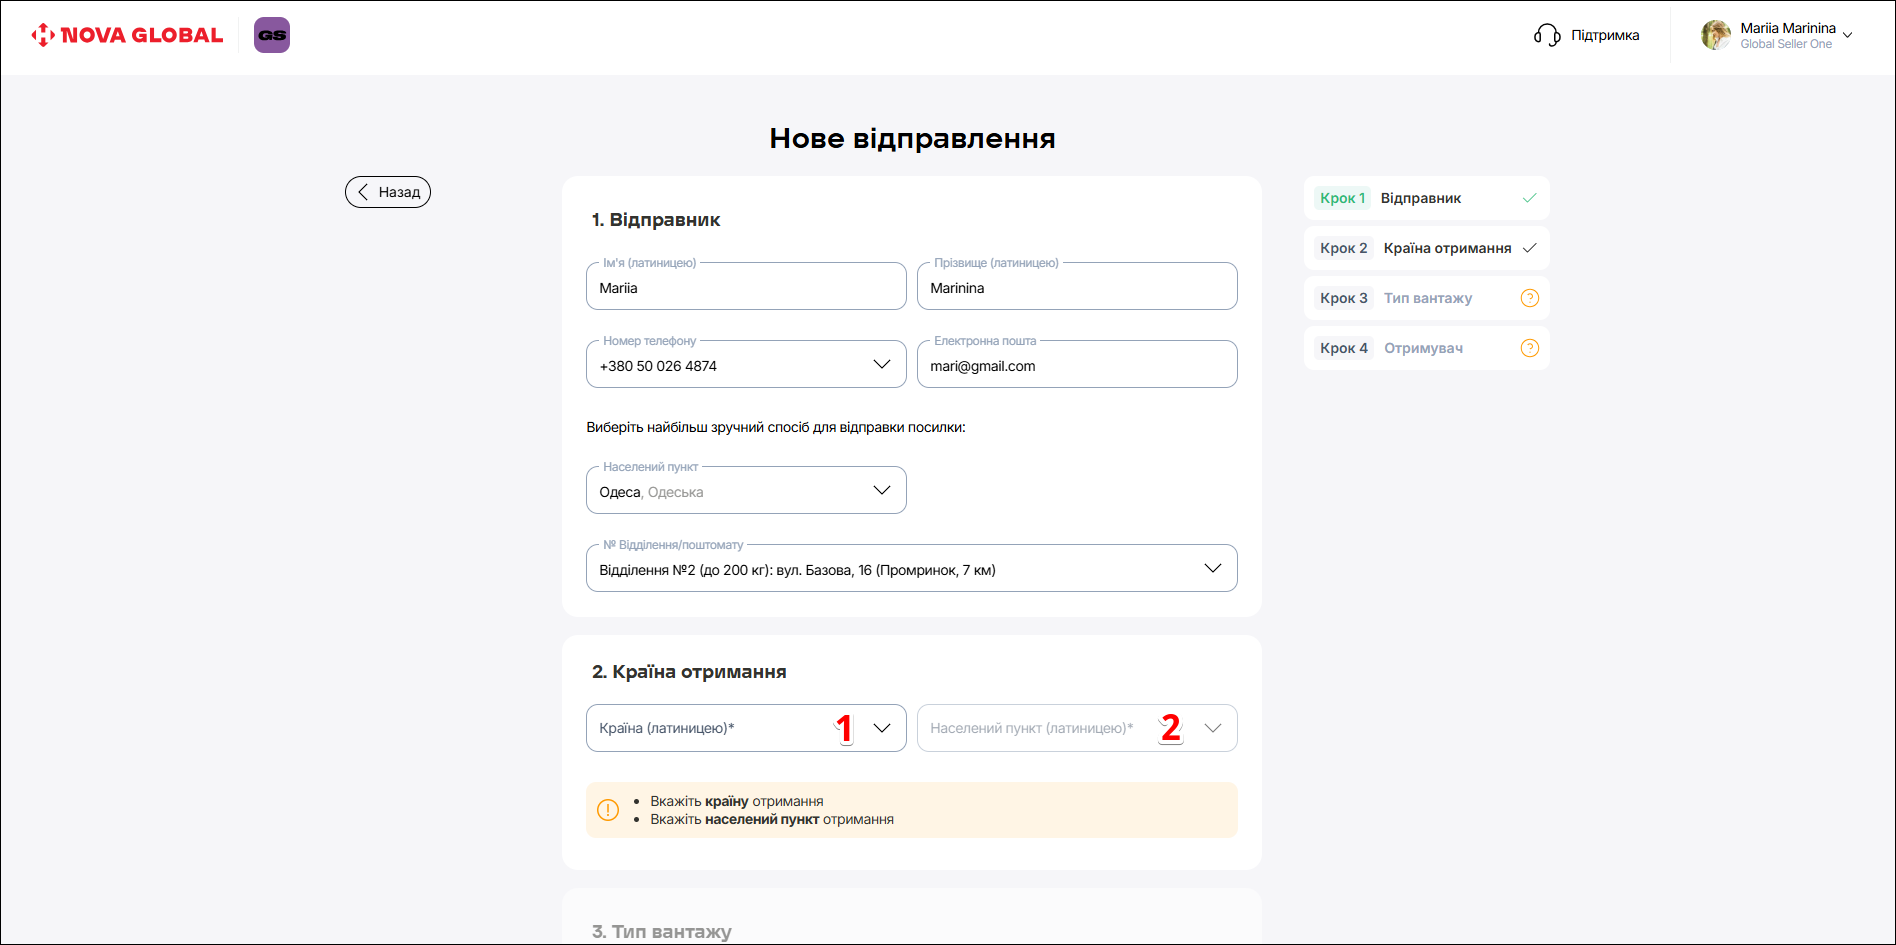1896x945 pixels.
Task: Open the purple GS app icon
Action: (272, 35)
